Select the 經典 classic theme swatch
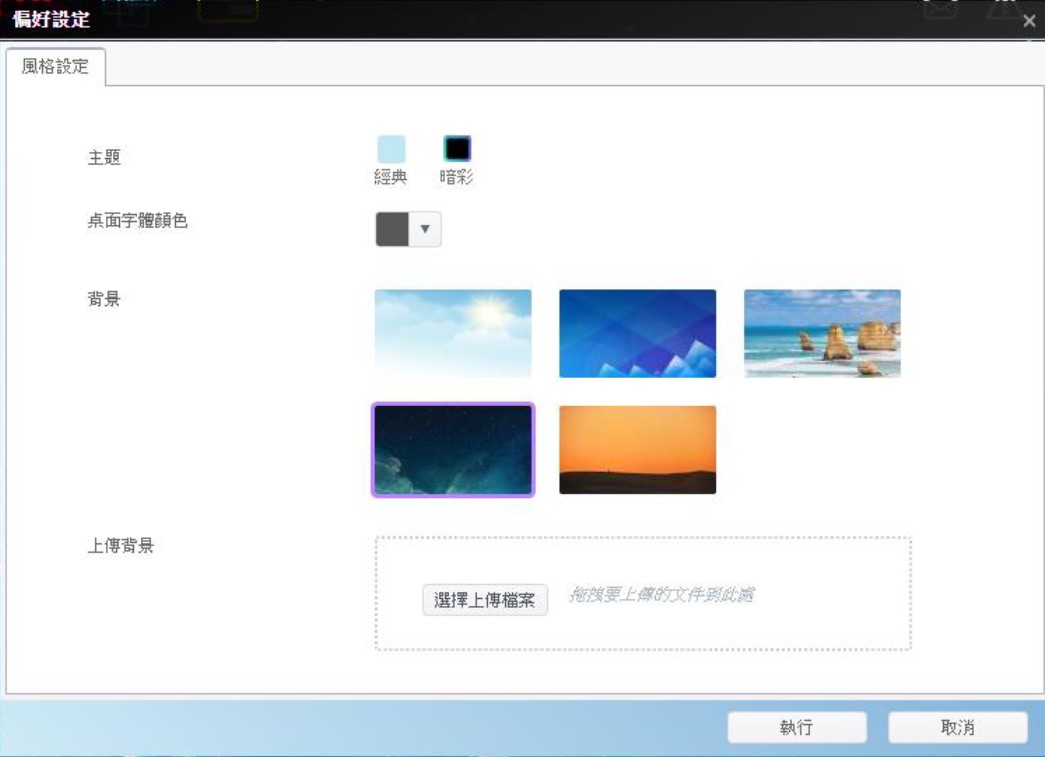Image resolution: width=1045 pixels, height=757 pixels. [391, 149]
